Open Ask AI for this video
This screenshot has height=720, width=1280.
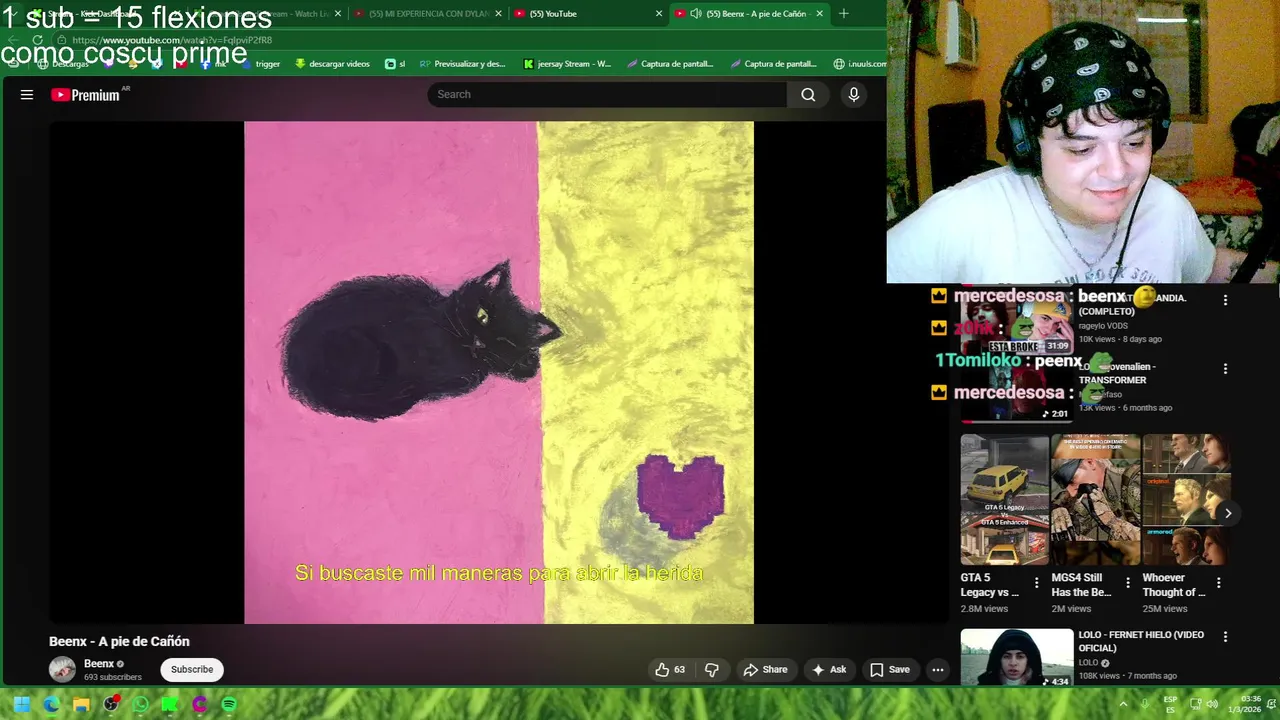[x=829, y=670]
